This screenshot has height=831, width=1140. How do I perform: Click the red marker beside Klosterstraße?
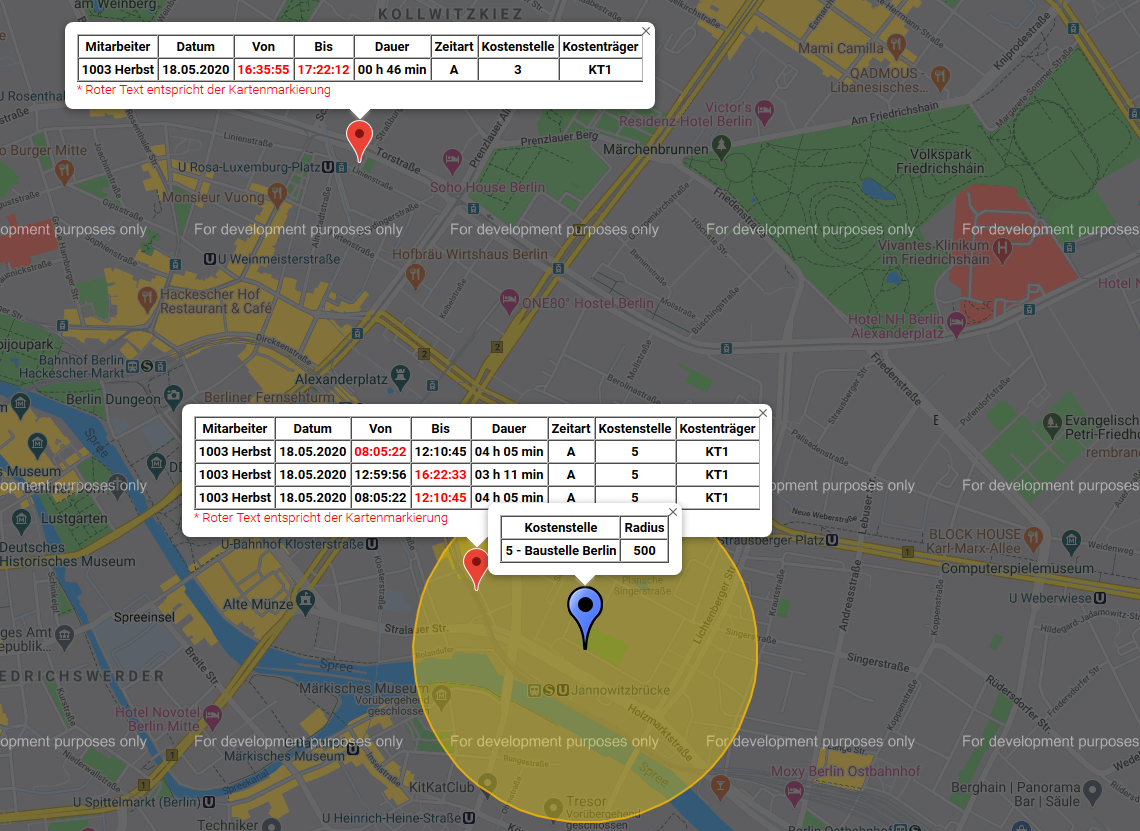tap(476, 565)
